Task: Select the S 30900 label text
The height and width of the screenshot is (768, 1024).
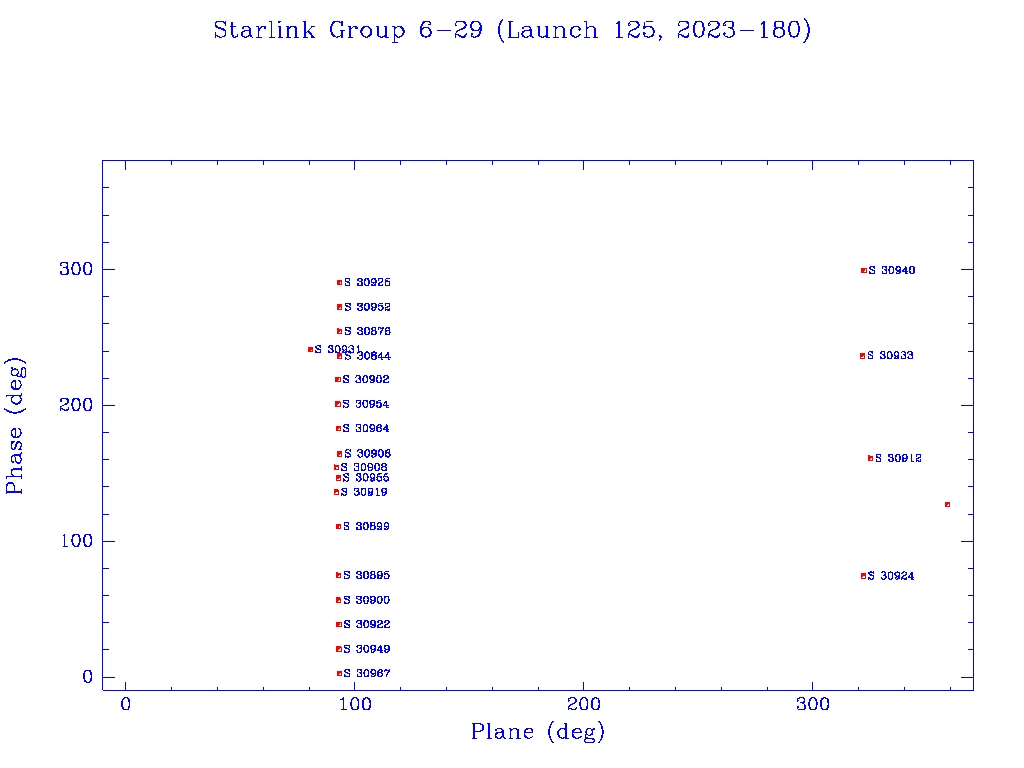Action: (x=366, y=601)
